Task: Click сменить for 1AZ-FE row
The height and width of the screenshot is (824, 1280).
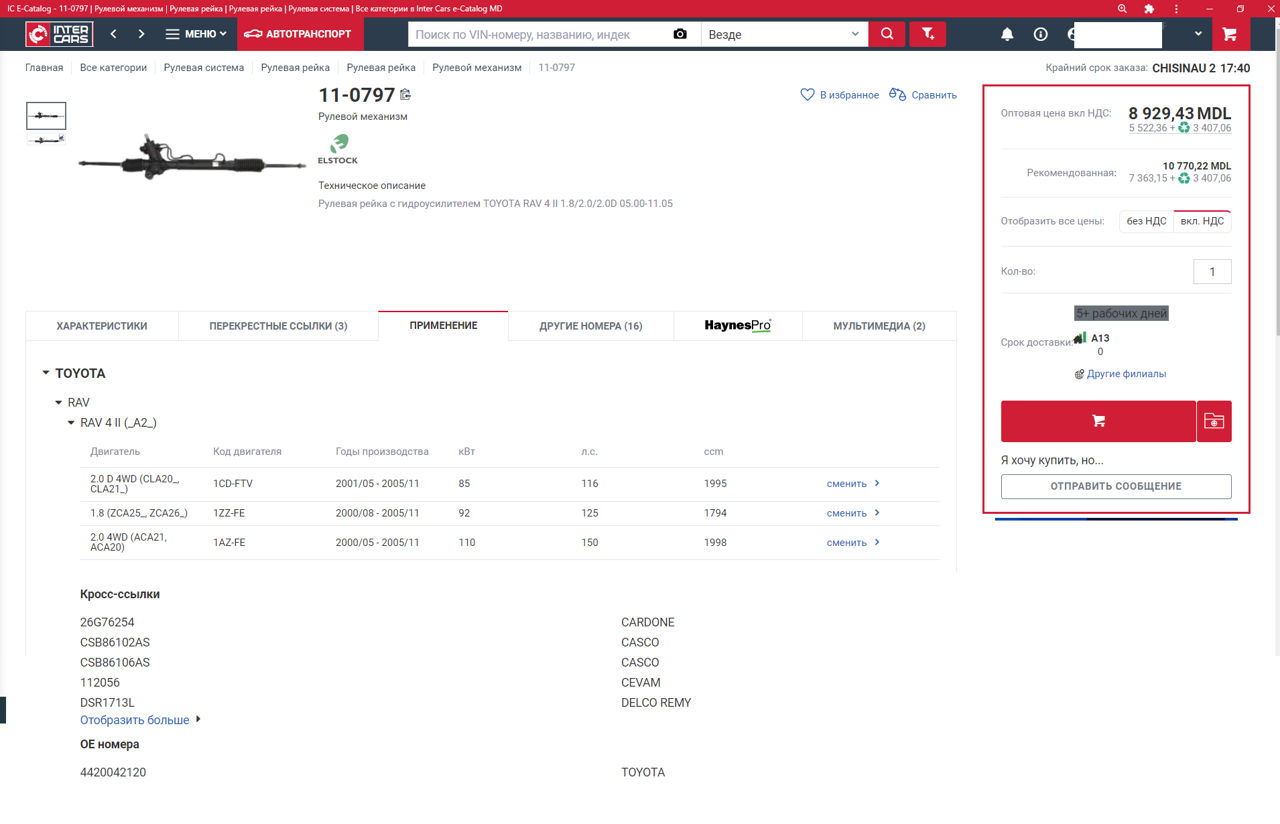Action: [853, 543]
